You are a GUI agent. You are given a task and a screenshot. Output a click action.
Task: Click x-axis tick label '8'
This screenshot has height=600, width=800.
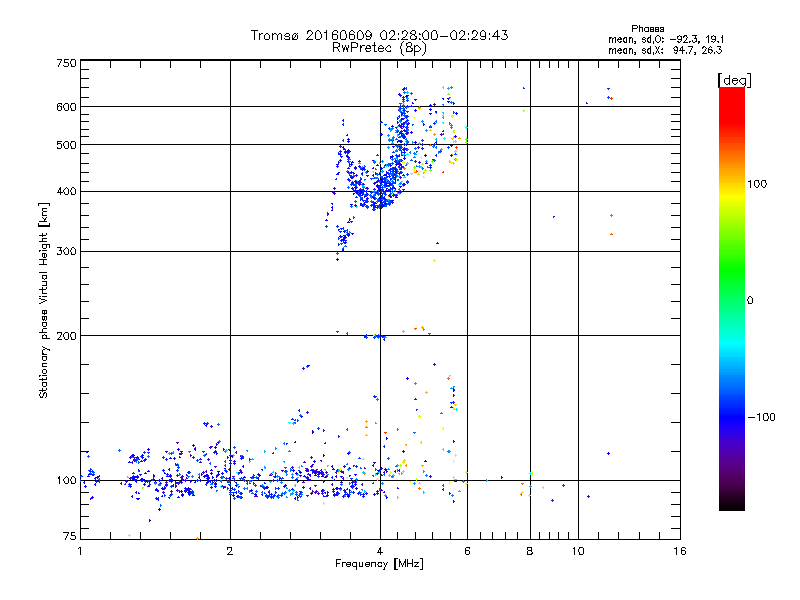(x=530, y=551)
